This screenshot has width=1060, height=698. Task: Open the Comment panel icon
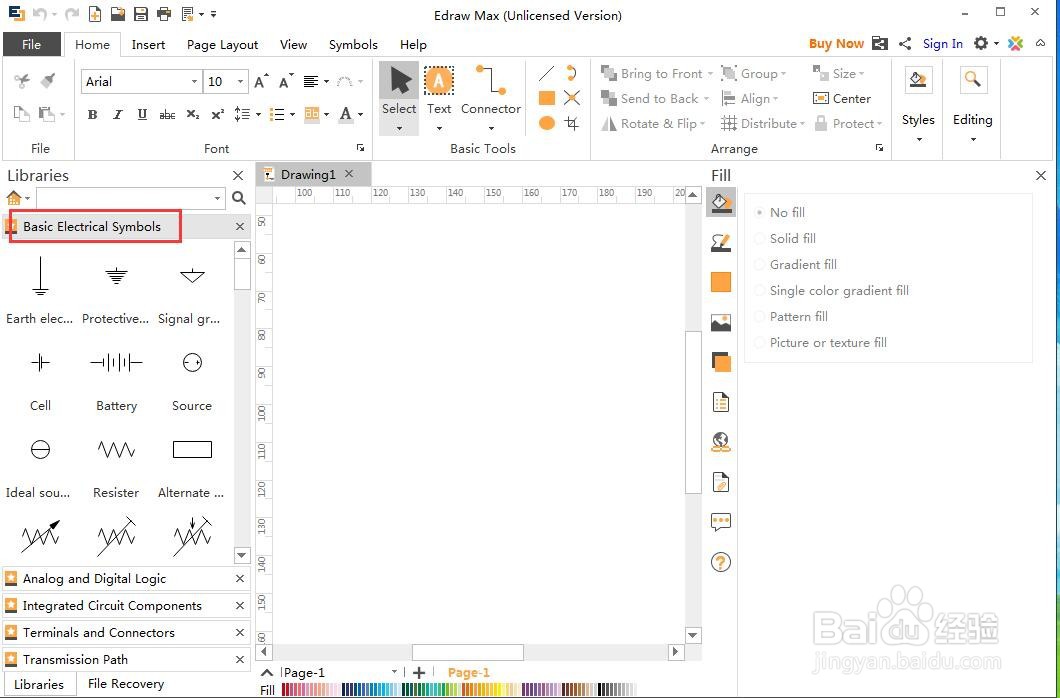pos(721,522)
